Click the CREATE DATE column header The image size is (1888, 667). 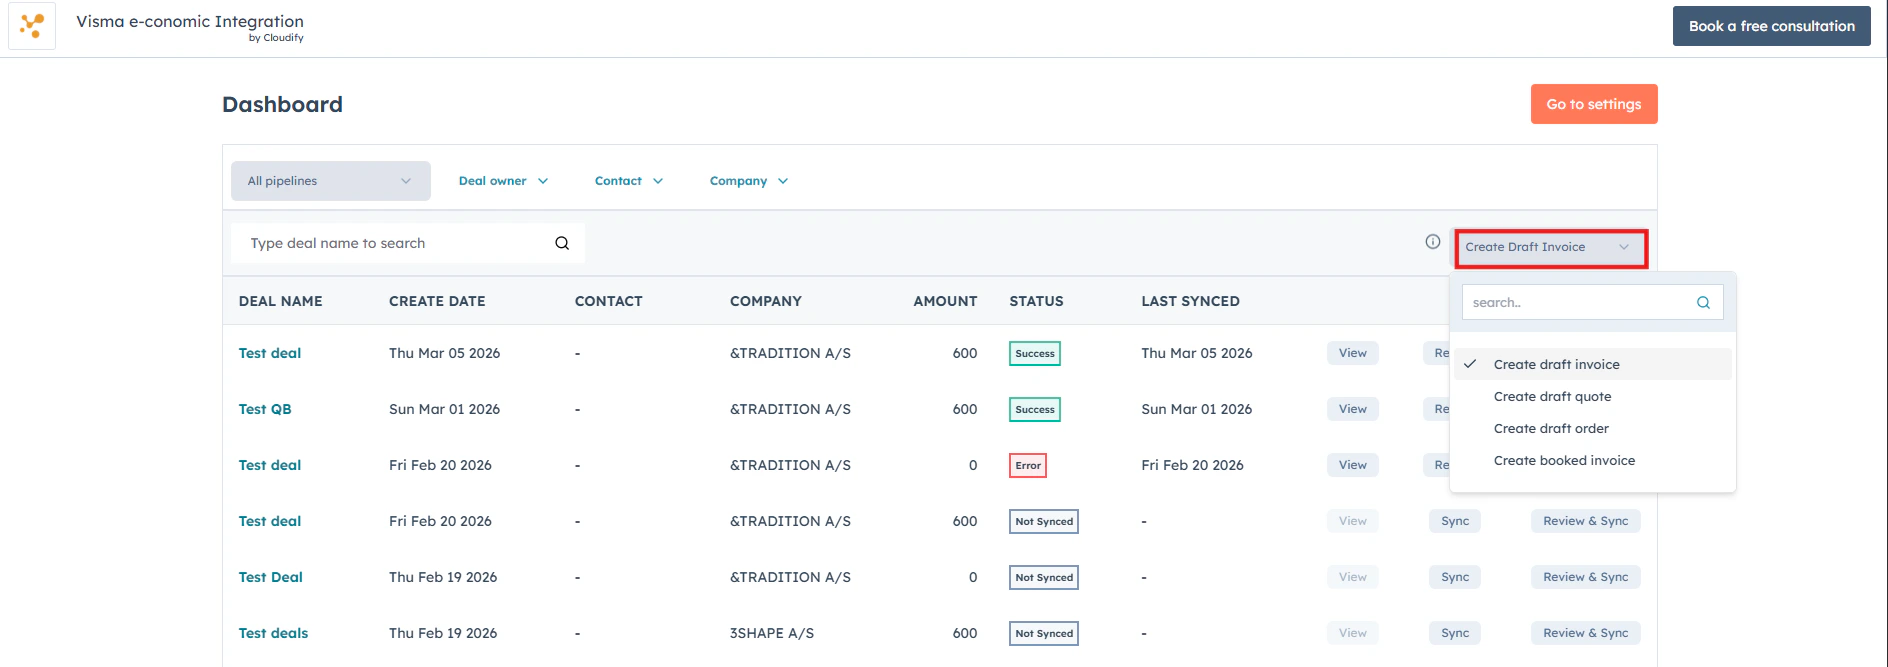[437, 301]
